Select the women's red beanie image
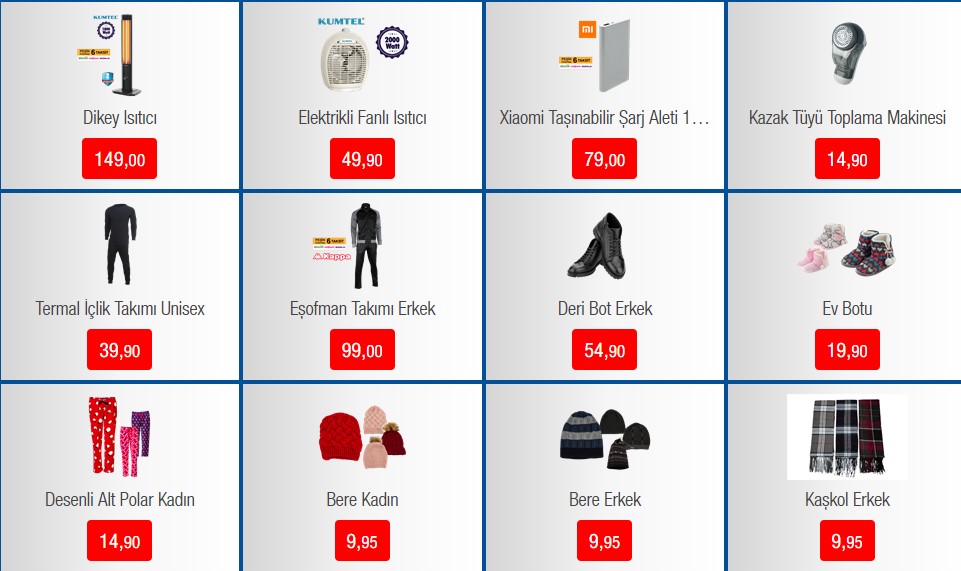The image size is (961, 571). click(363, 436)
